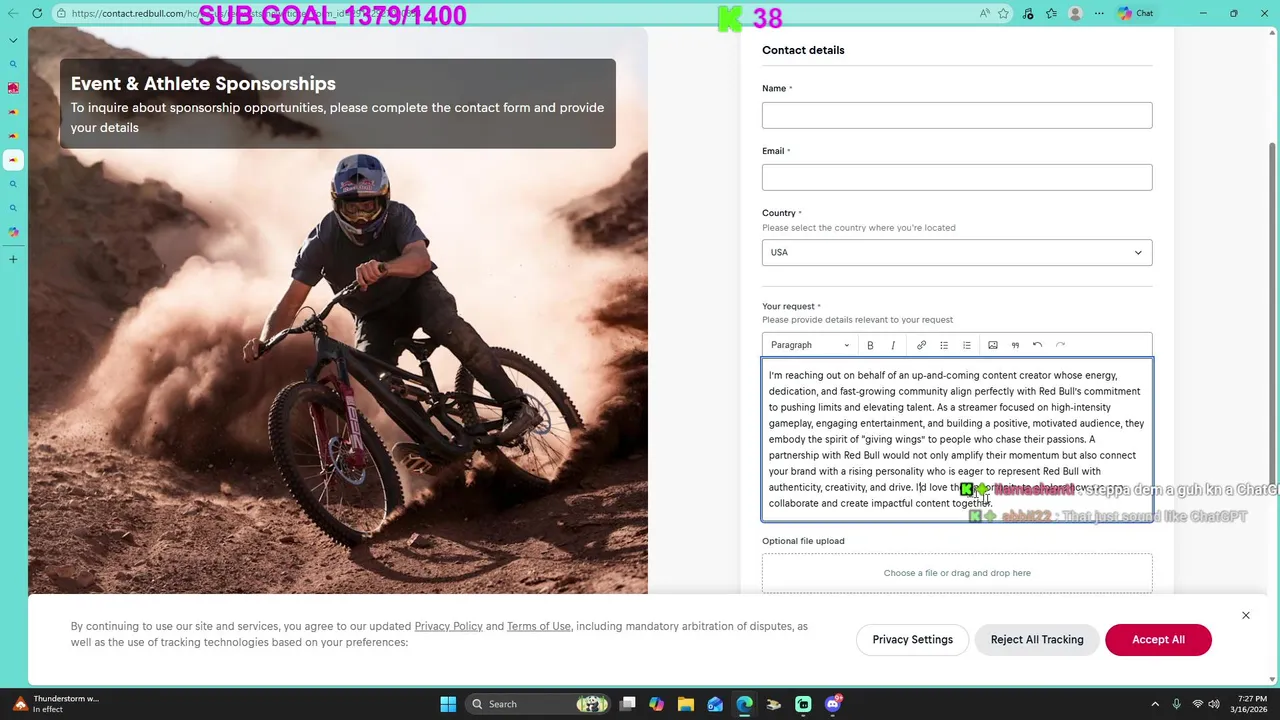Reject All Tracking cookies

point(1037,639)
